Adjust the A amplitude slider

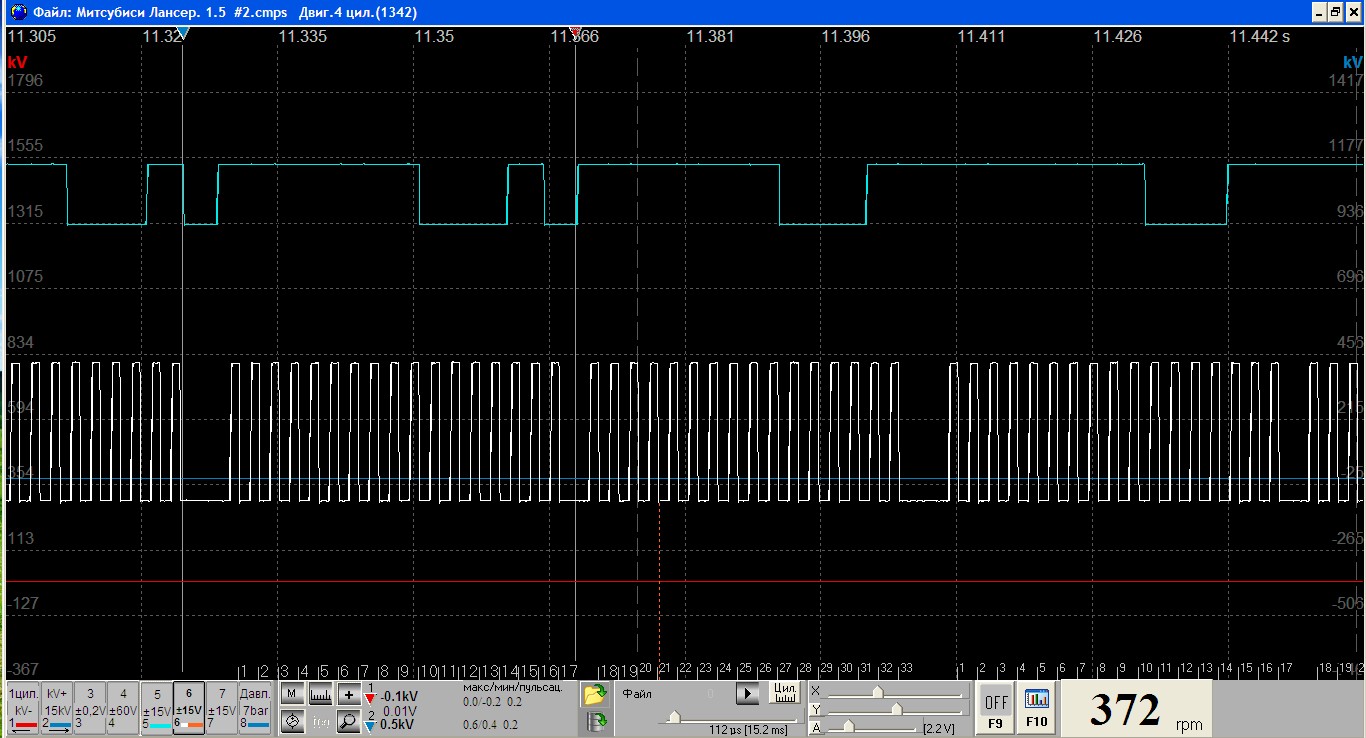pyautogui.click(x=848, y=727)
